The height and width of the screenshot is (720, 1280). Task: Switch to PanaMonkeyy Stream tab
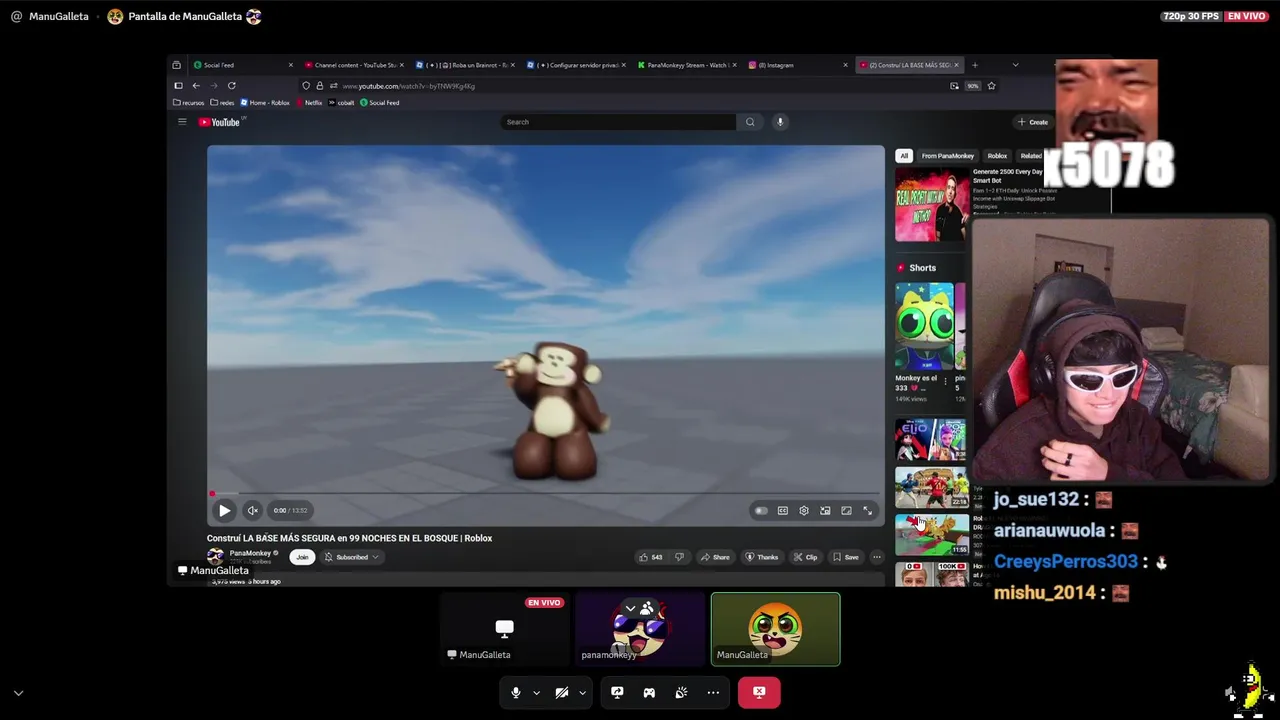point(688,65)
